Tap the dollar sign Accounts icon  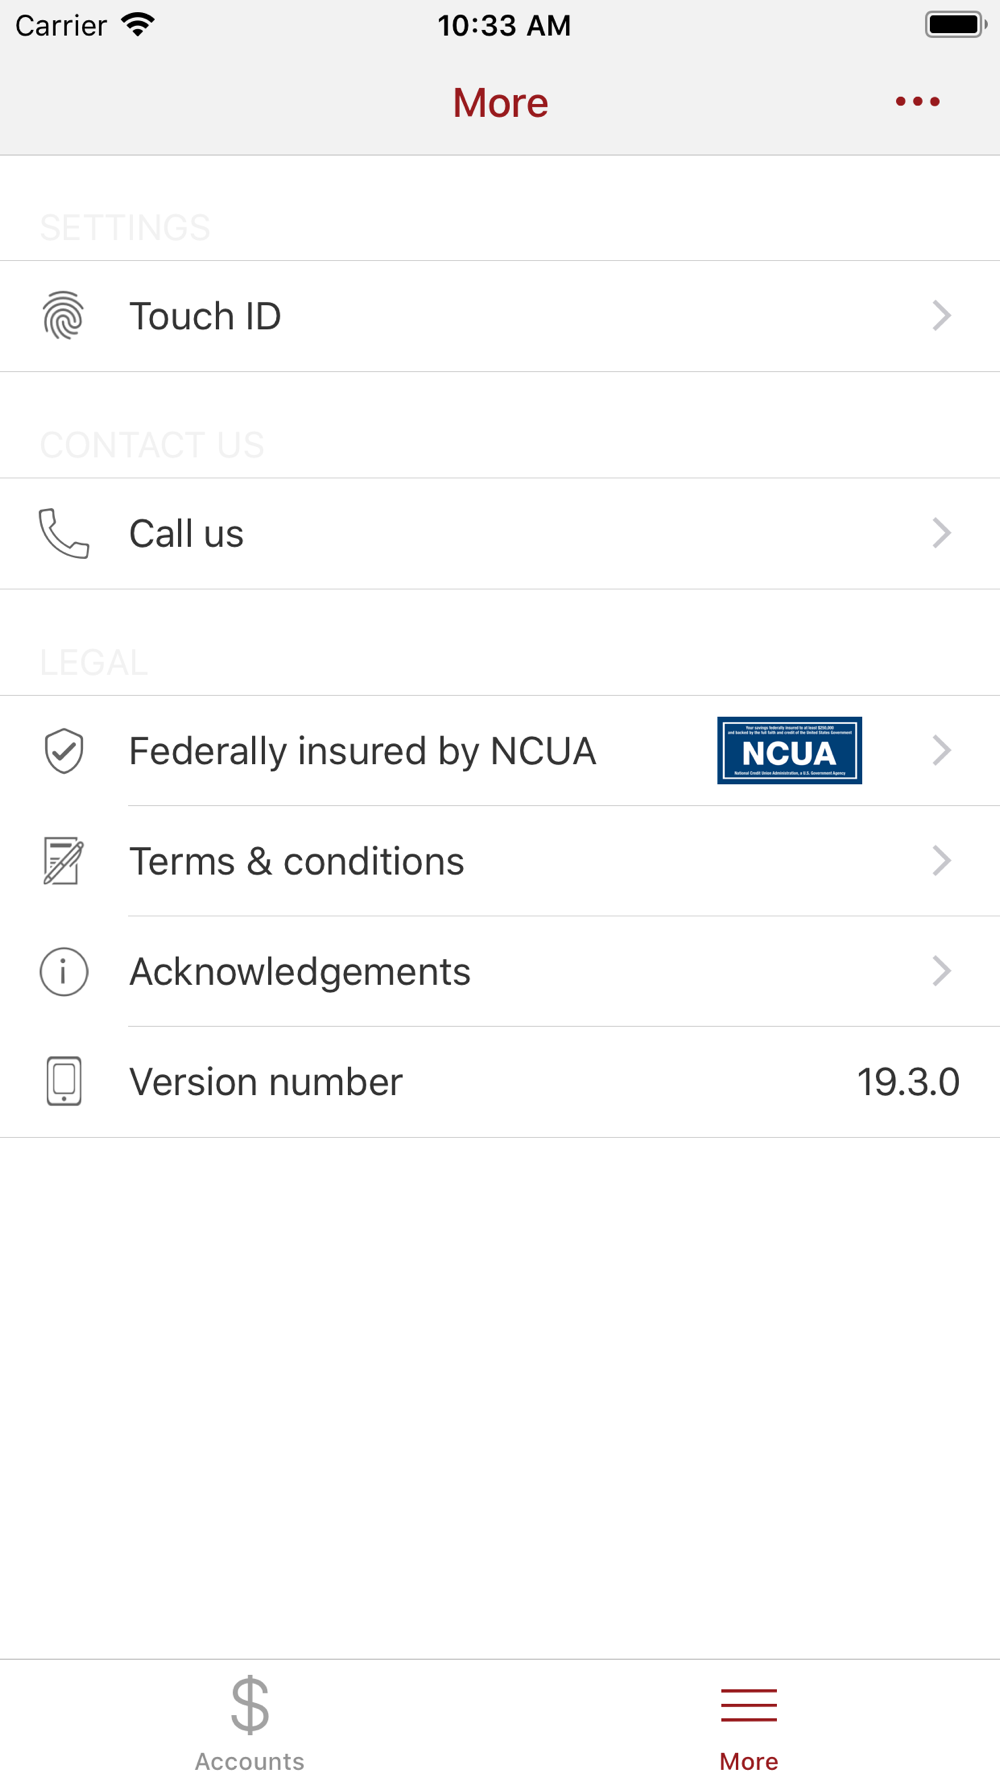point(249,1705)
